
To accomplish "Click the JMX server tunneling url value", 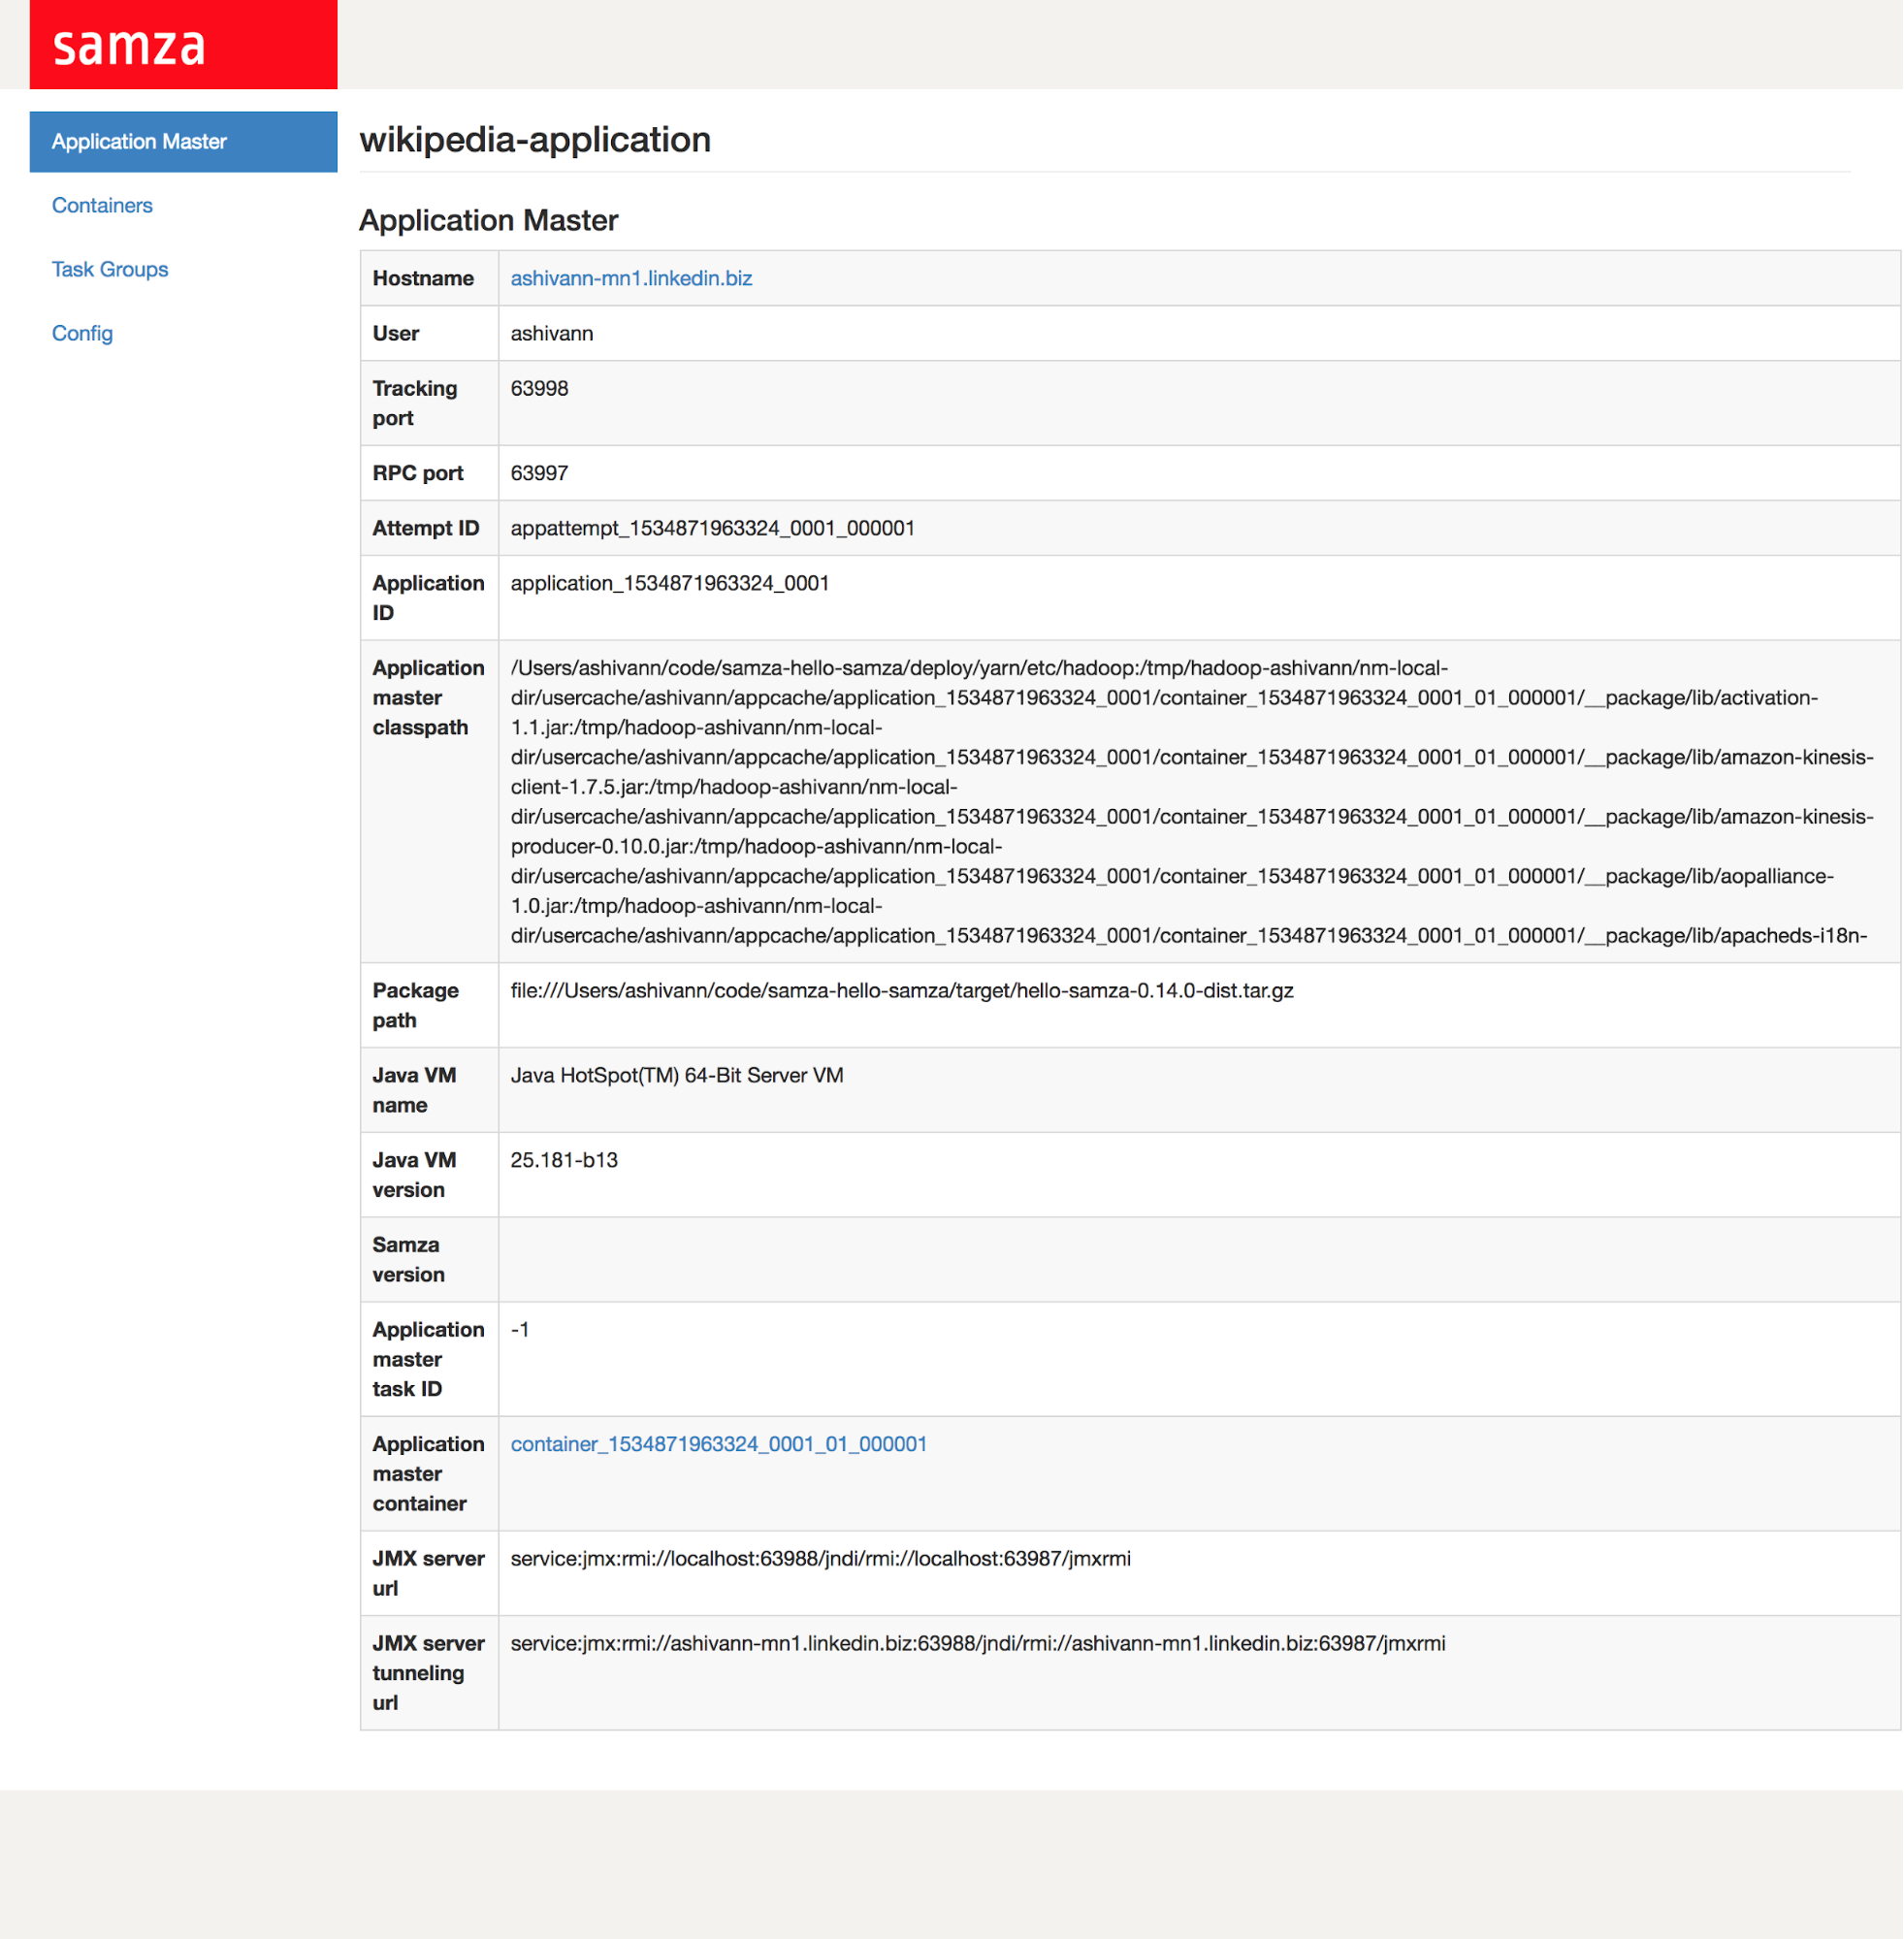I will 977,1644.
